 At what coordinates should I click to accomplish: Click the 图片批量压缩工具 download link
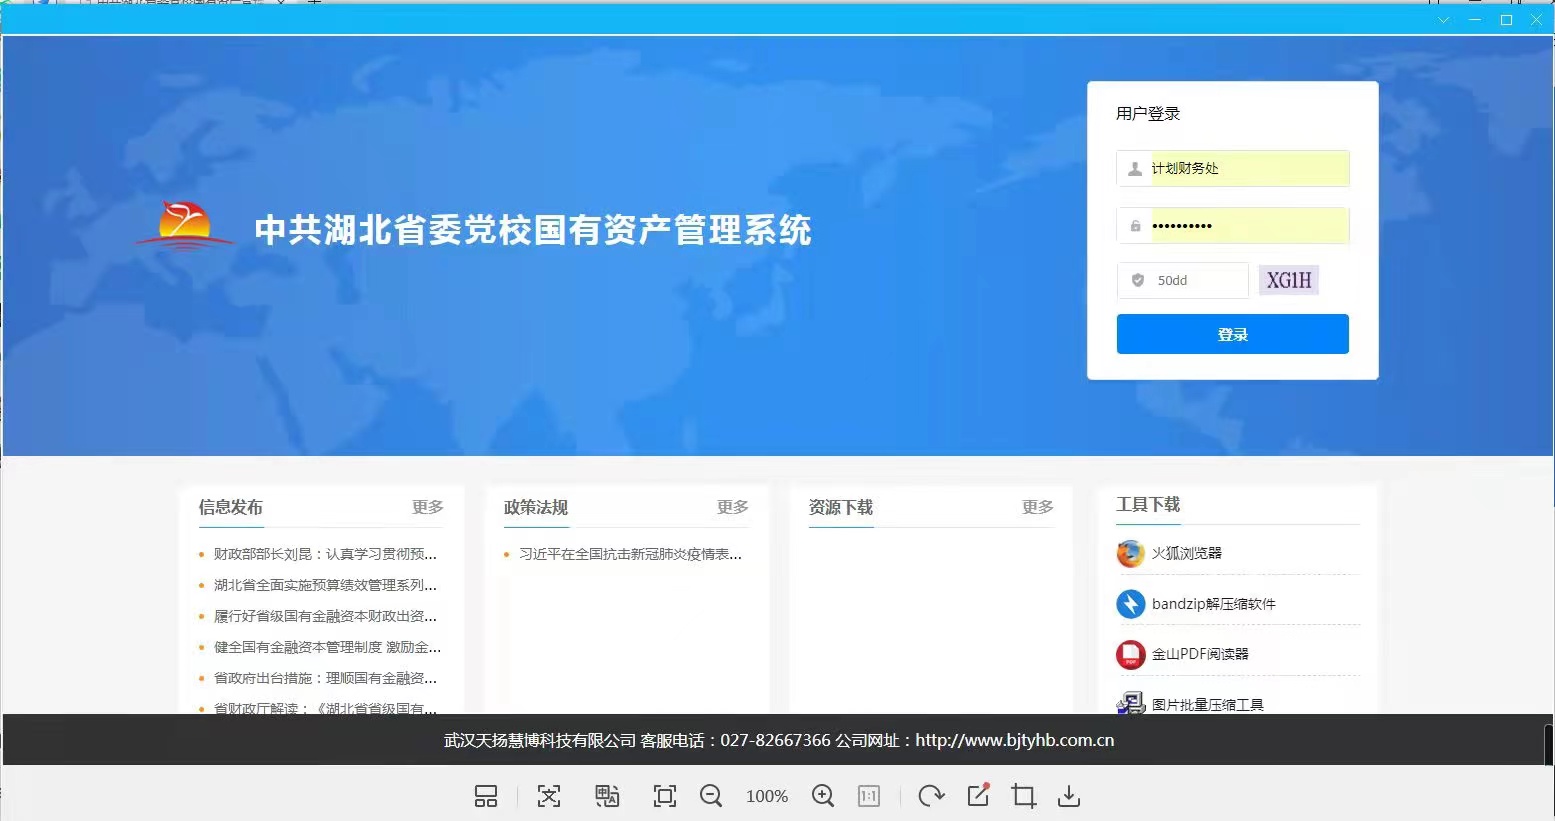point(1208,704)
